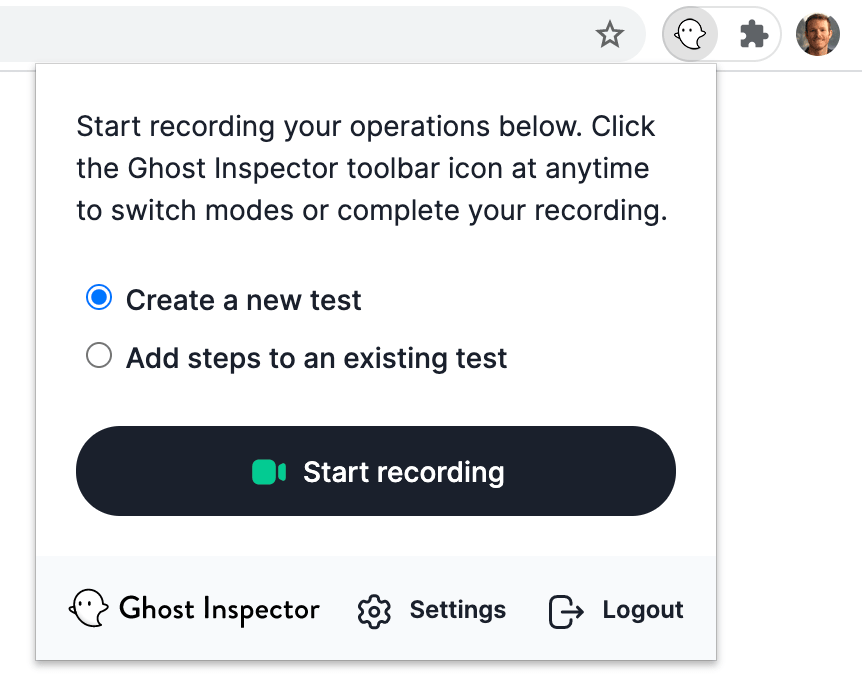Begin recording a new test
Viewport: 862px width, 698px height.
pos(376,471)
